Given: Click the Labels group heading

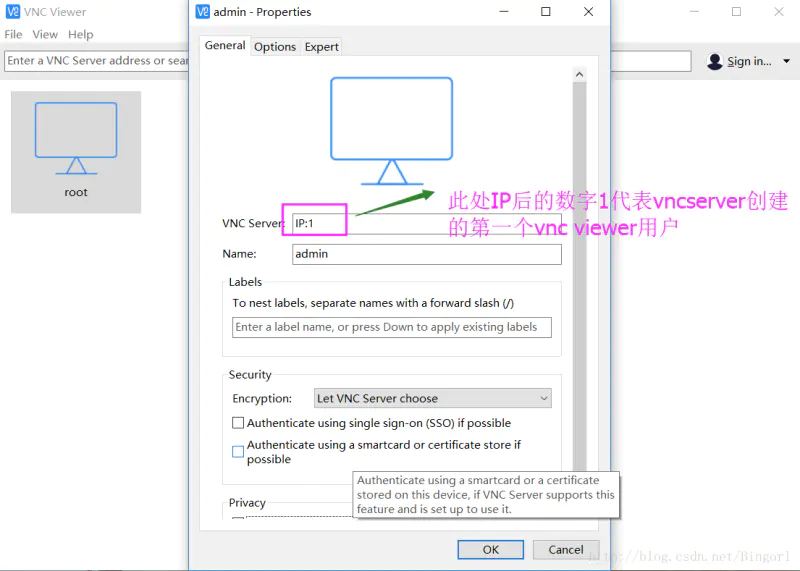Looking at the screenshot, I should pos(245,282).
